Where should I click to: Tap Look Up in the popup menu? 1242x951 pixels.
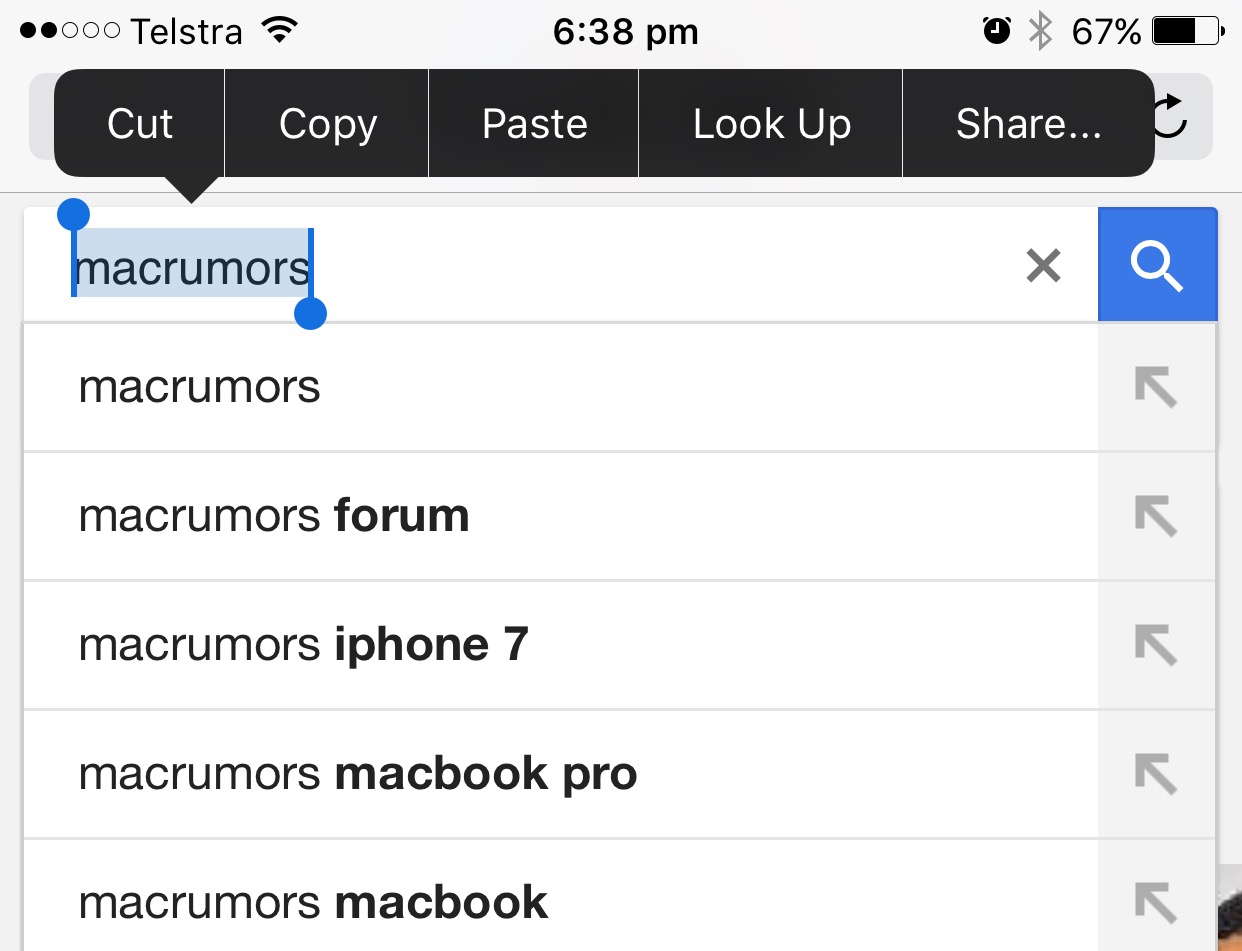771,124
